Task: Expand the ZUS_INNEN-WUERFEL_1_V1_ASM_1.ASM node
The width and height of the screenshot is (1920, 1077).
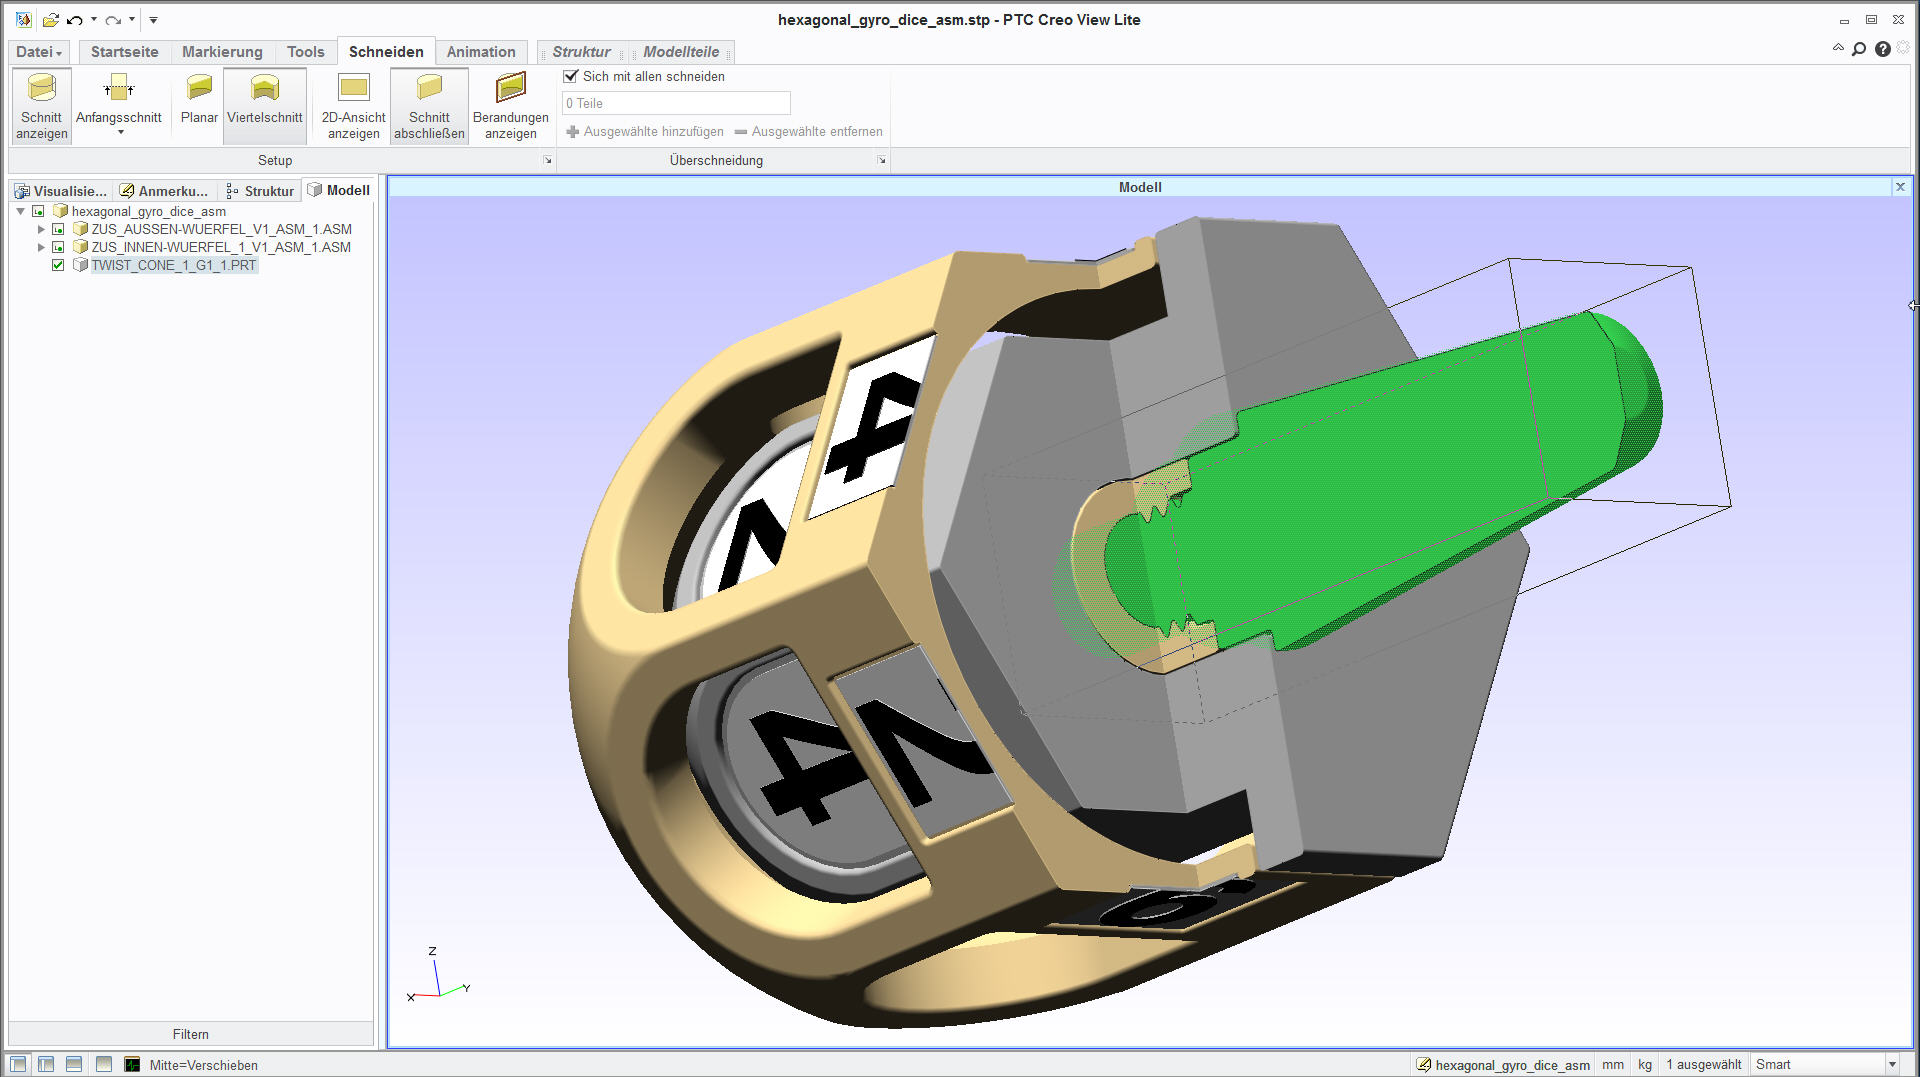Action: tap(41, 247)
